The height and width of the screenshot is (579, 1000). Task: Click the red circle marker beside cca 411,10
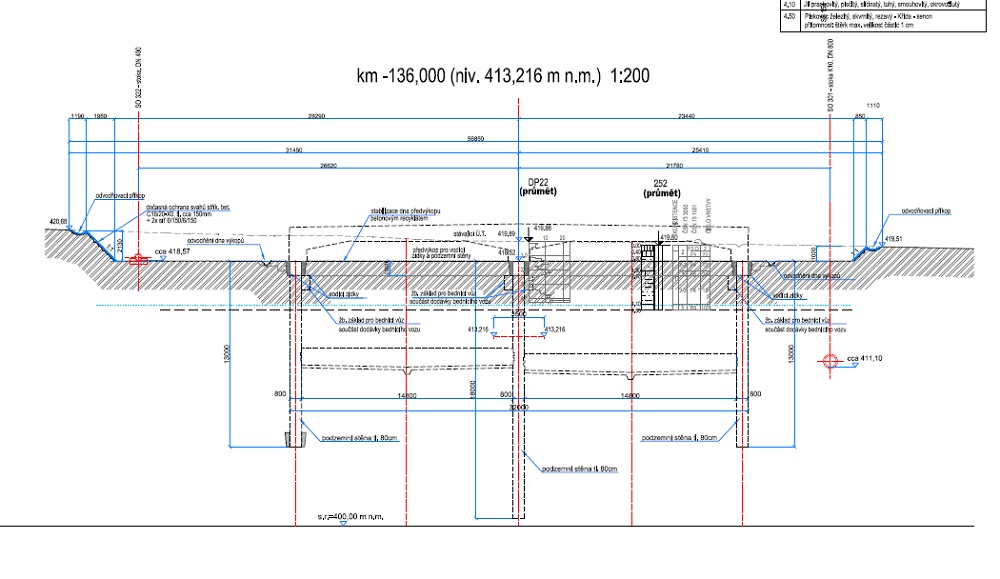[x=828, y=362]
